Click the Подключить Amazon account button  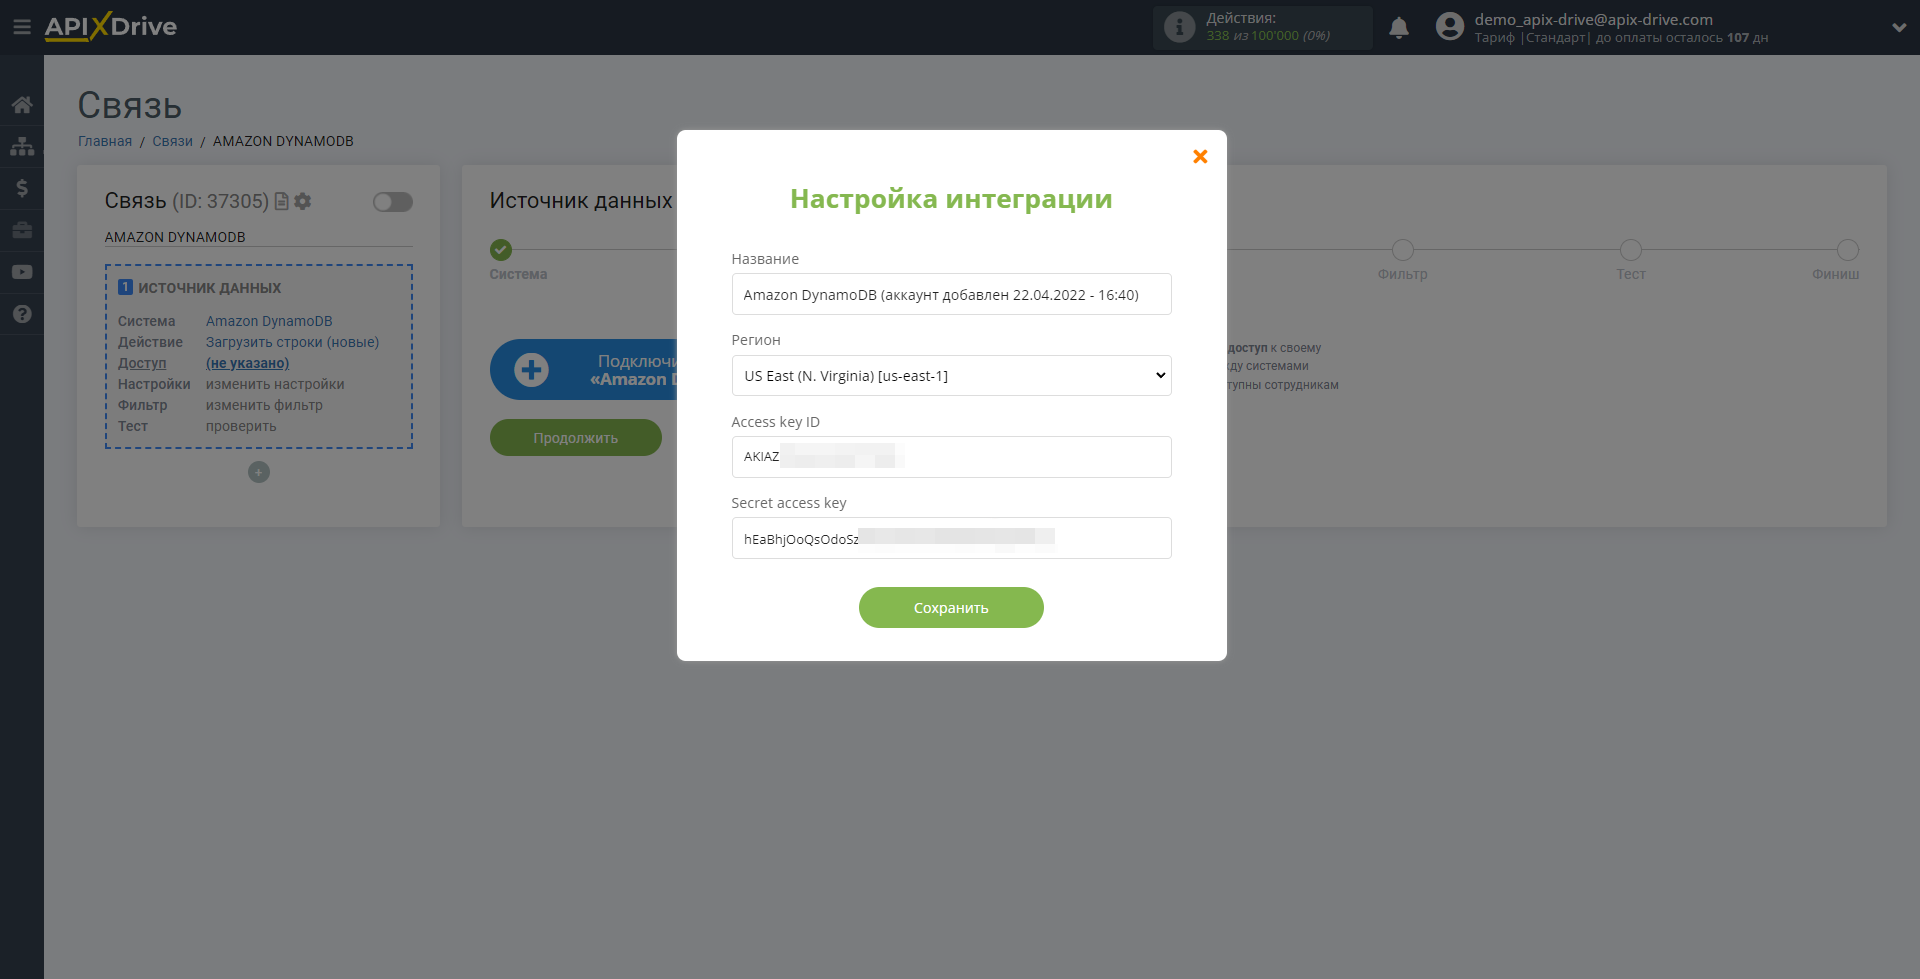click(x=584, y=370)
